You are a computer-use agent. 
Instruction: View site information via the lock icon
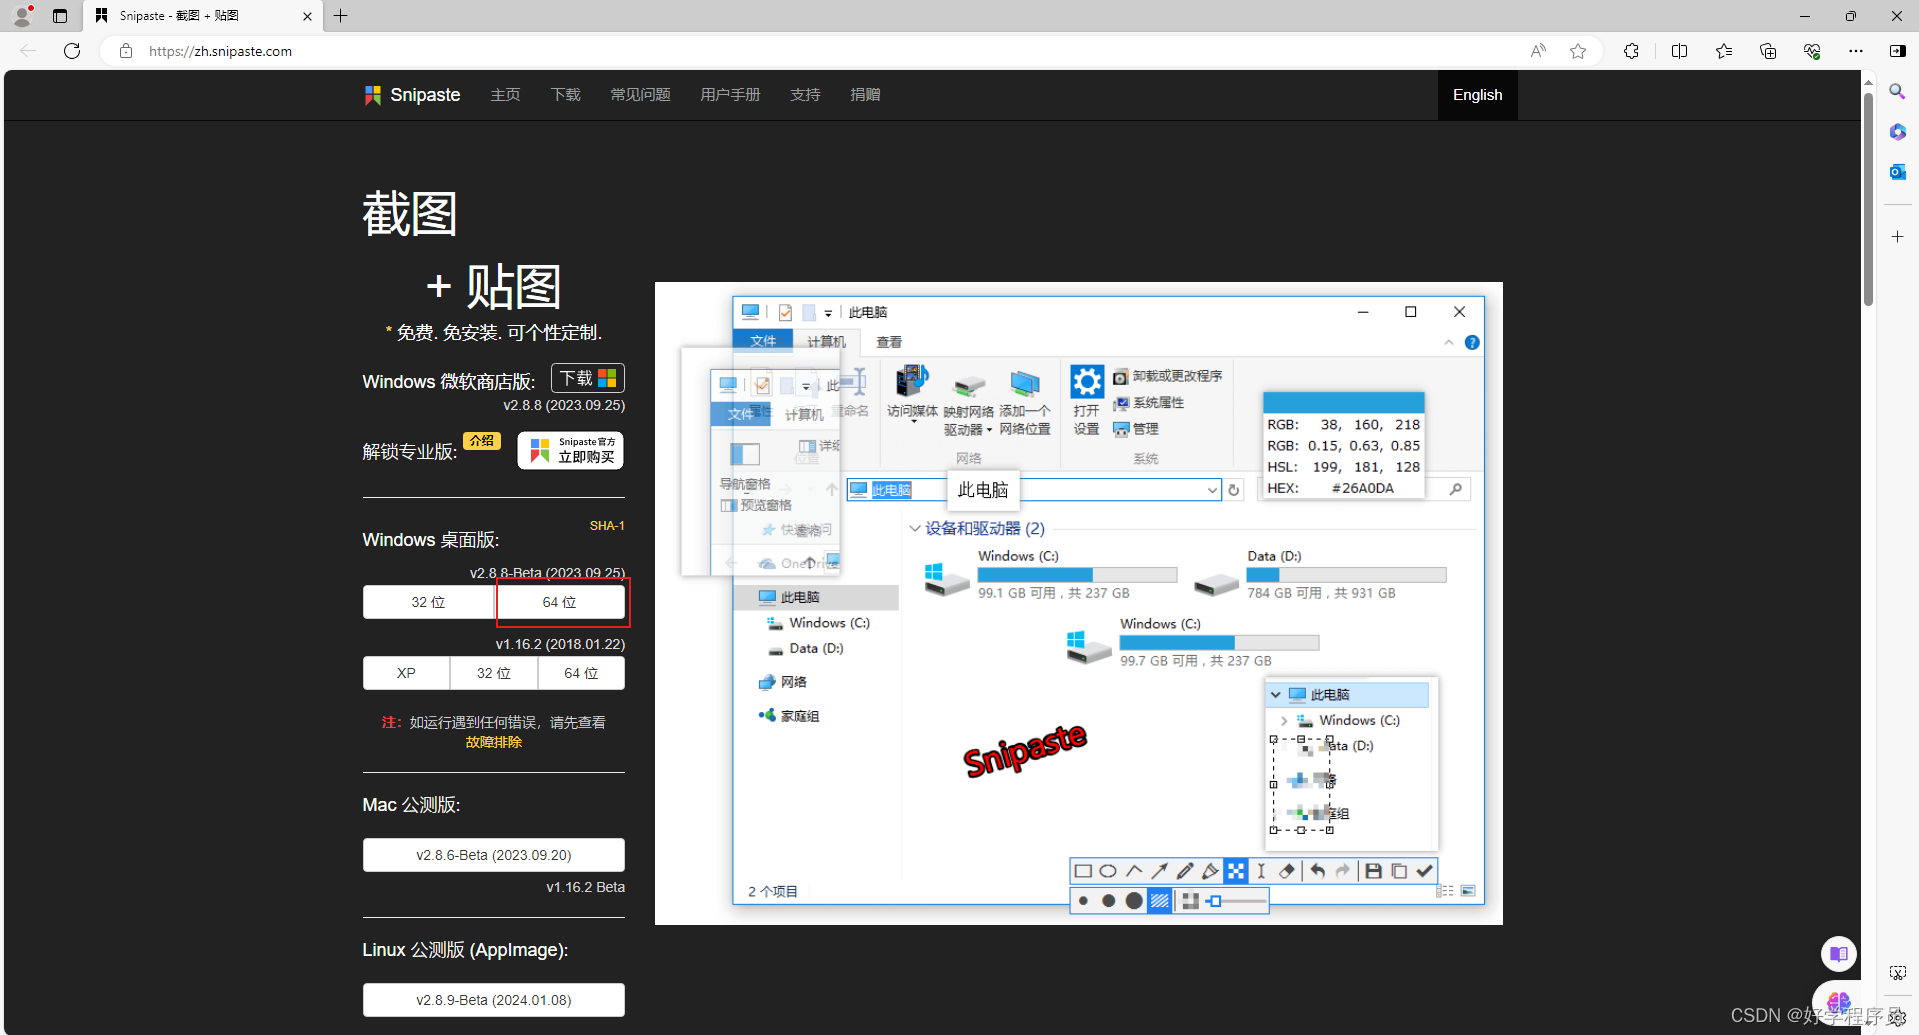pos(126,51)
